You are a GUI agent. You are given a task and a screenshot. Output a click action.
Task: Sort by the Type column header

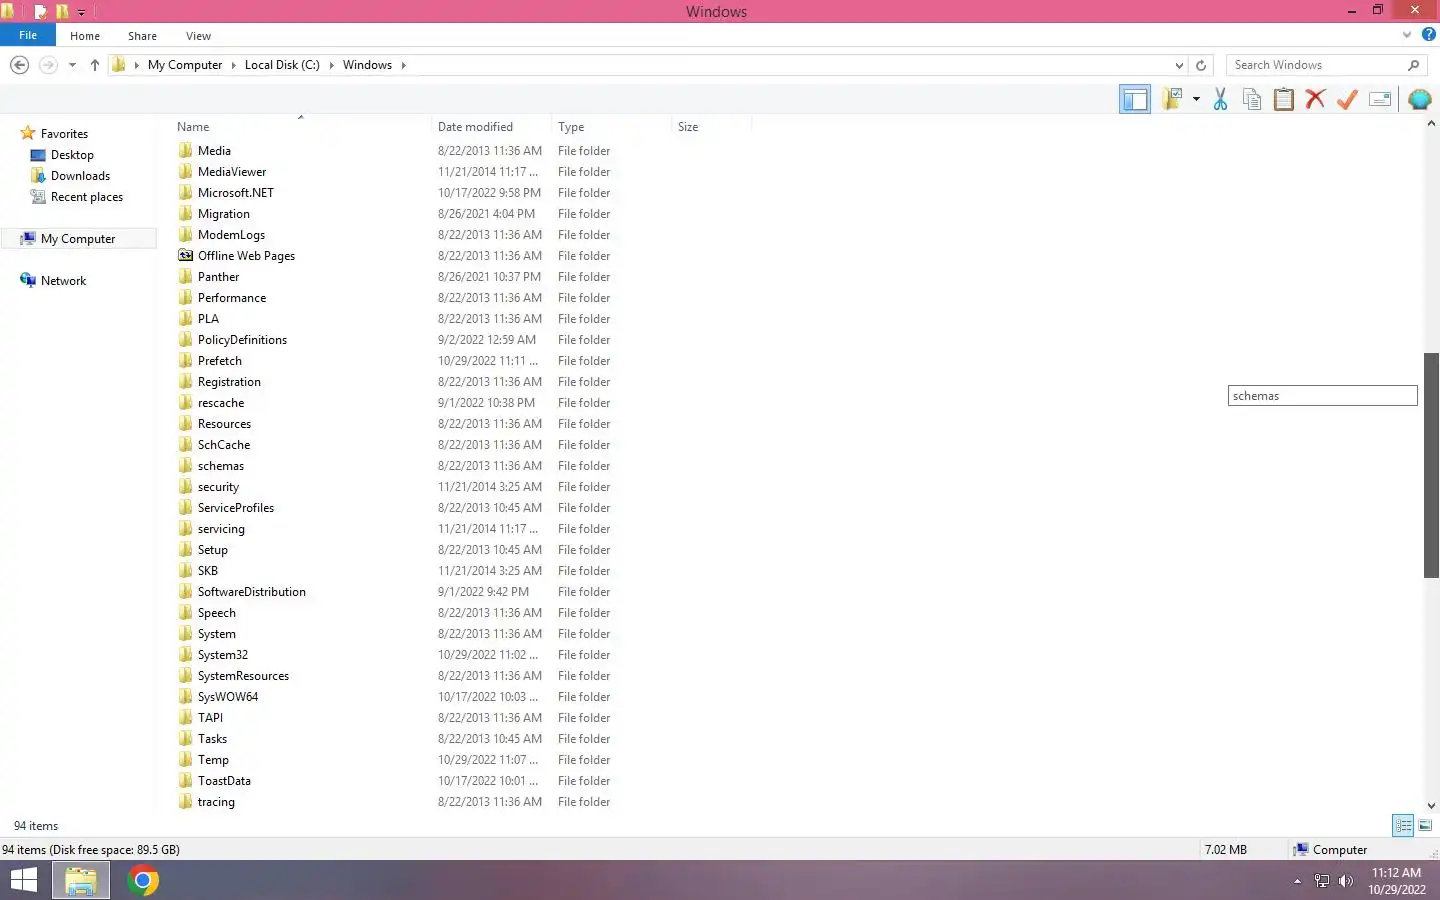(x=611, y=127)
